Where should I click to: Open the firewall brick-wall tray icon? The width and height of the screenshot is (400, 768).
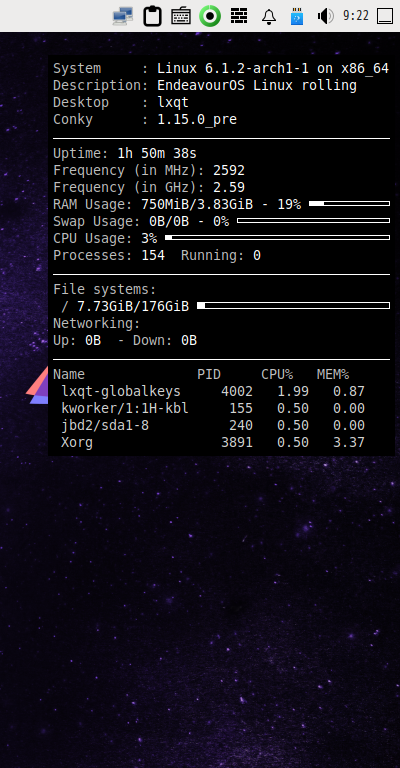[x=239, y=16]
